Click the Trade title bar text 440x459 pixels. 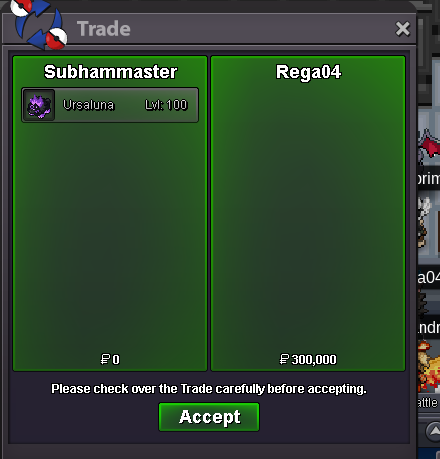(x=104, y=29)
